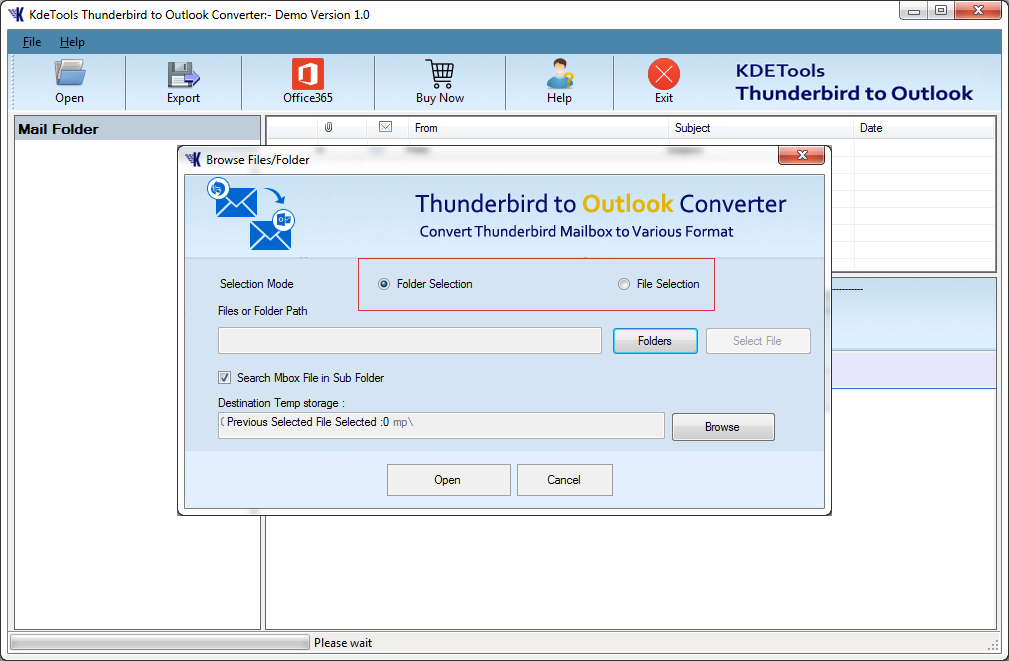Open Help using the toolbar icon
Screen dimensions: 1009x661
point(559,80)
